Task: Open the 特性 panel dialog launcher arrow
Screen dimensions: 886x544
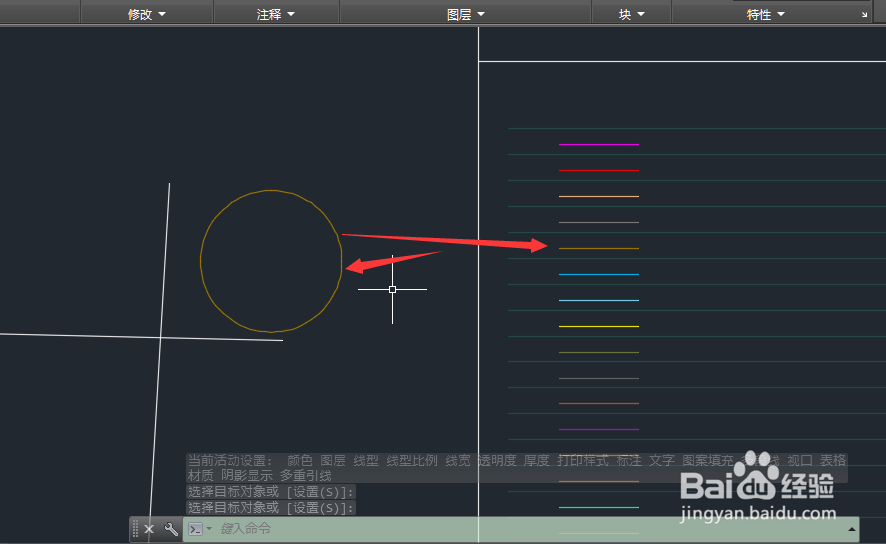Action: click(864, 15)
